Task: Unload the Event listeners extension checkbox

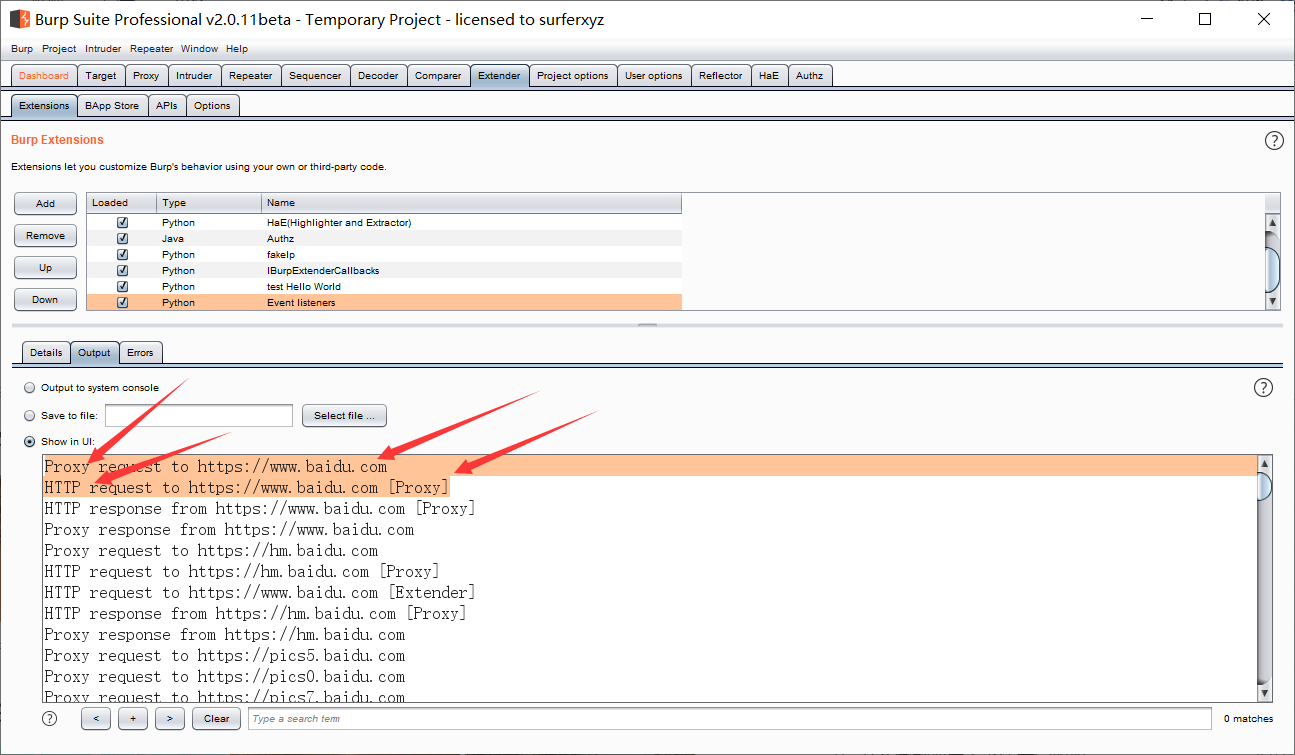Action: pyautogui.click(x=123, y=302)
